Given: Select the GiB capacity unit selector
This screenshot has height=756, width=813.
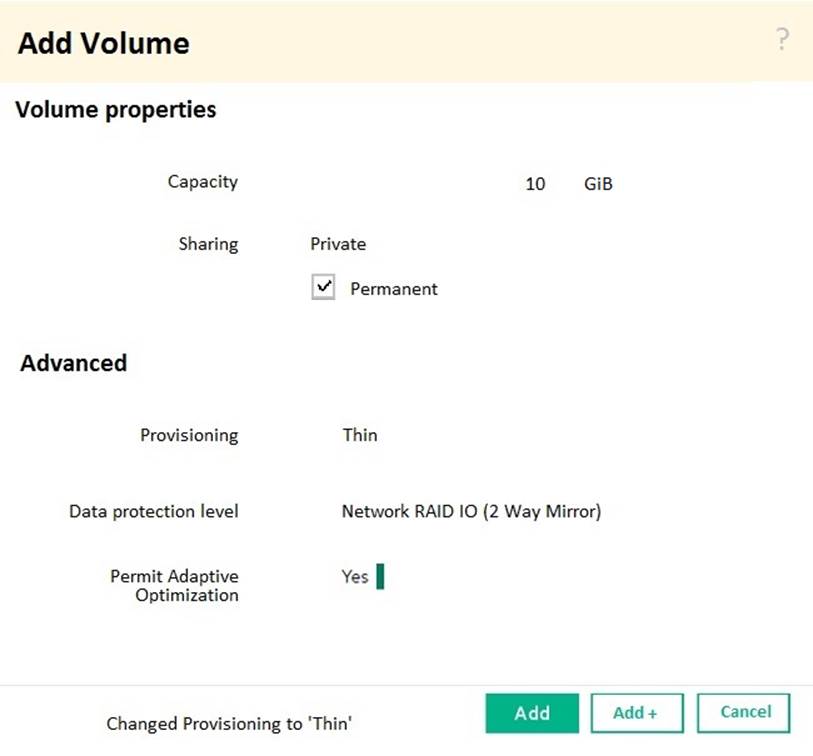Looking at the screenshot, I should 598,184.
